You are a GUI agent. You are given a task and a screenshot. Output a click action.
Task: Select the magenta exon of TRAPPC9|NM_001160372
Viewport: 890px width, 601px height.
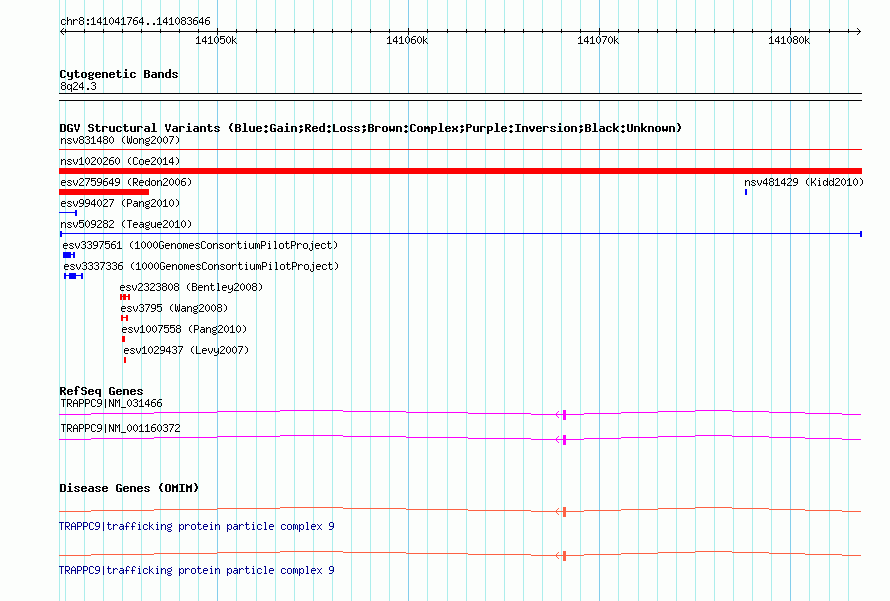coord(564,440)
